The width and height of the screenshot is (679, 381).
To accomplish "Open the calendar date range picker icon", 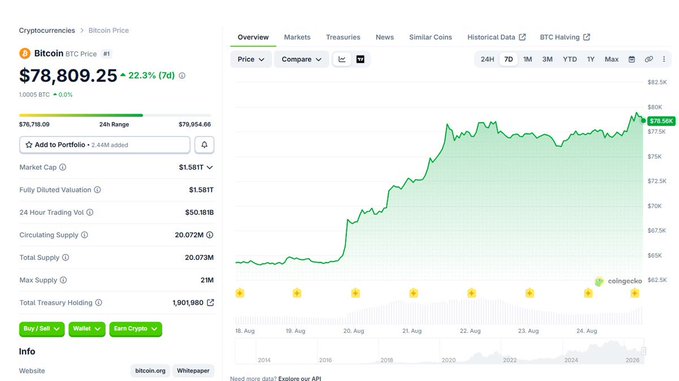I will tap(632, 59).
